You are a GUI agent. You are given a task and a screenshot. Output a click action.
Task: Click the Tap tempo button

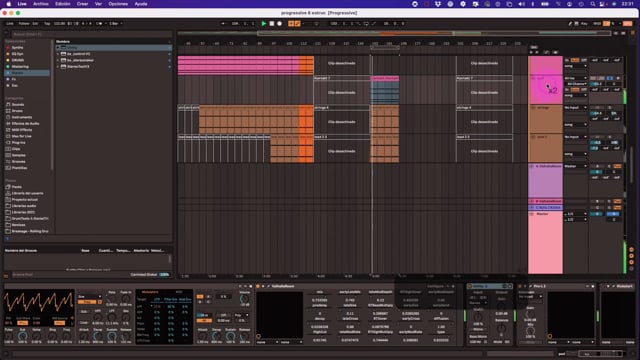coord(47,24)
